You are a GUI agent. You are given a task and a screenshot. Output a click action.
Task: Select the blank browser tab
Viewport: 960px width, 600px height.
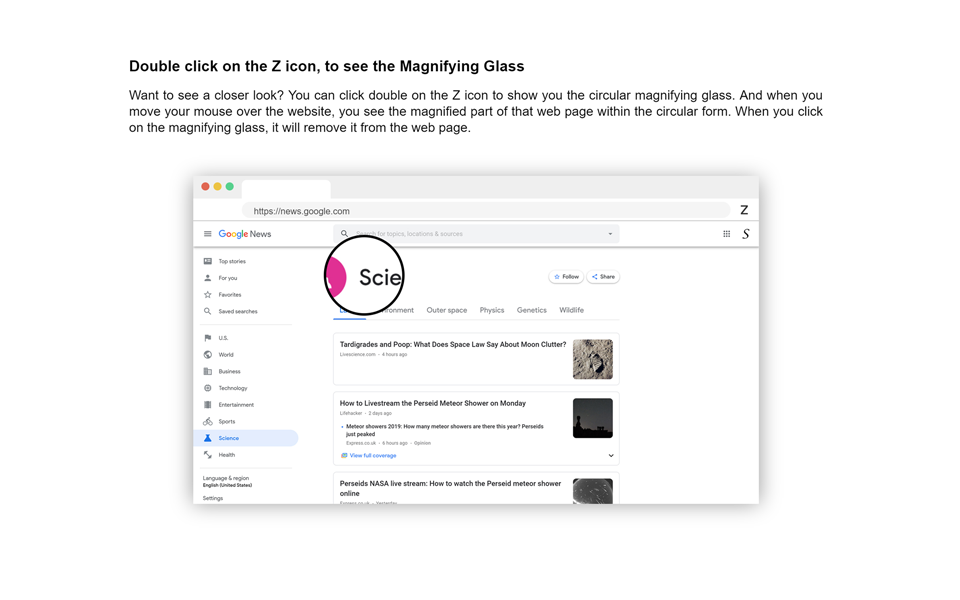(286, 189)
